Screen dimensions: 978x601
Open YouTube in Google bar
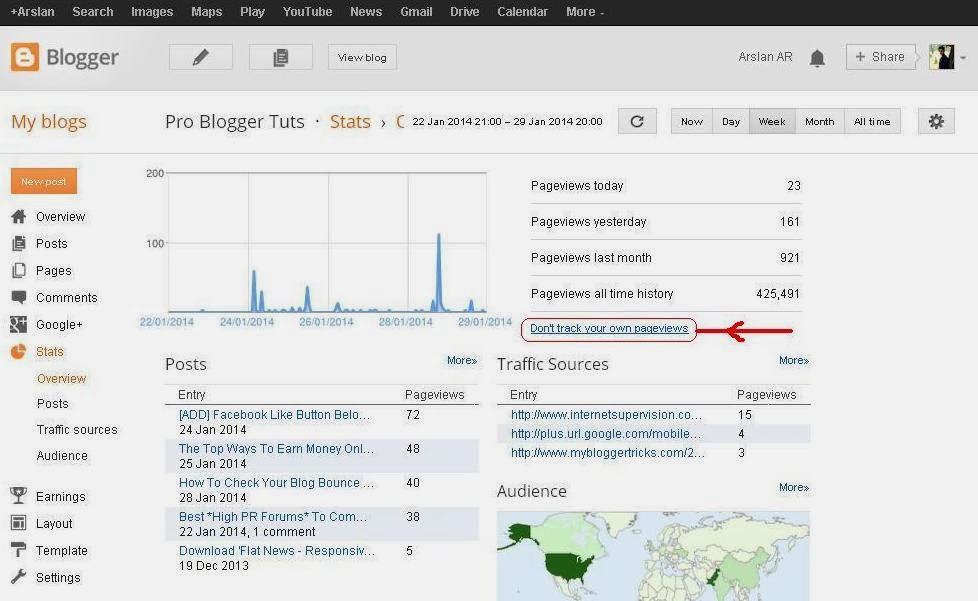(x=307, y=12)
